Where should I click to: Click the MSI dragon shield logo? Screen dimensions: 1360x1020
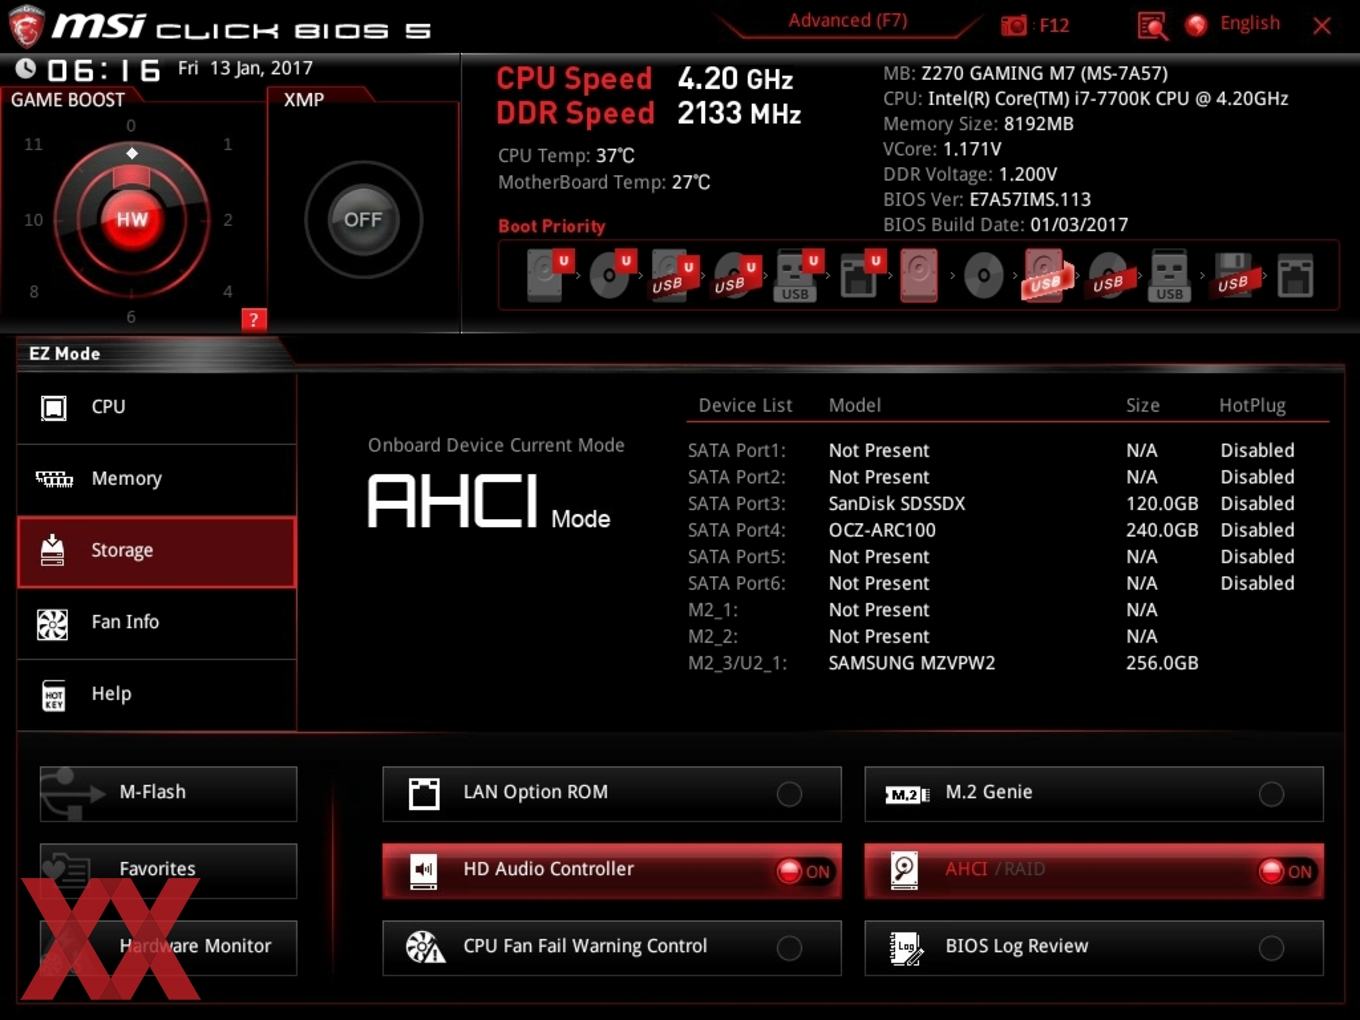coord(25,26)
